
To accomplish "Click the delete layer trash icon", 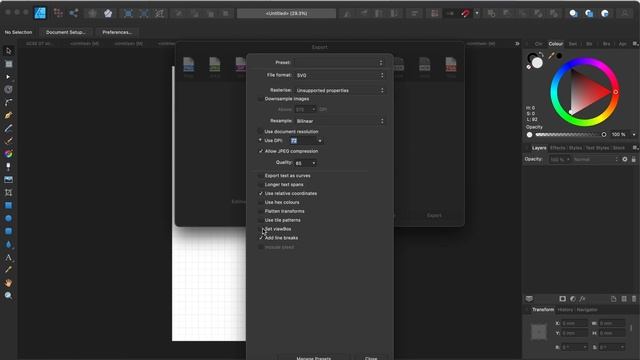I will coord(634,299).
